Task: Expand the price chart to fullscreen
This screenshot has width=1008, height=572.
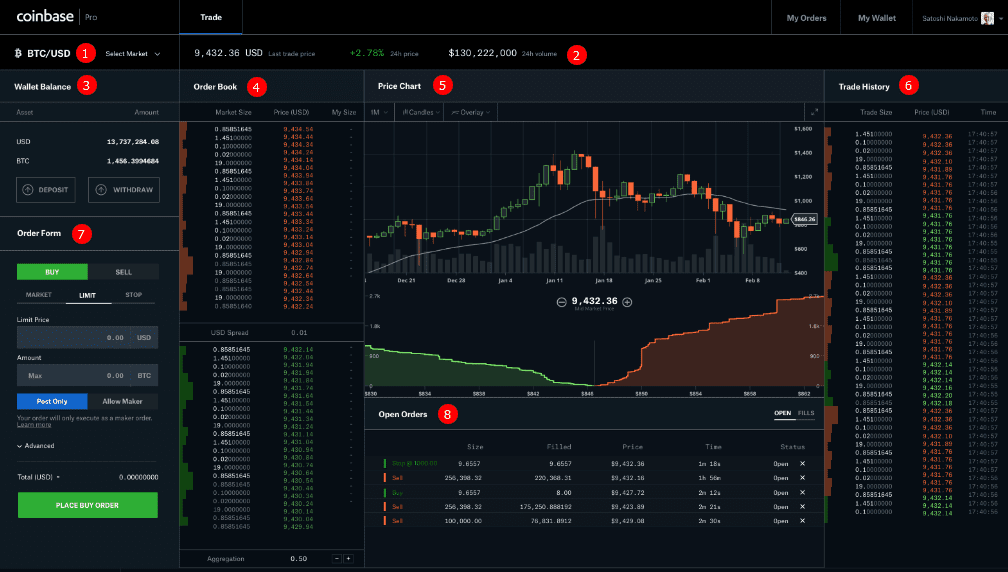Action: tap(814, 112)
